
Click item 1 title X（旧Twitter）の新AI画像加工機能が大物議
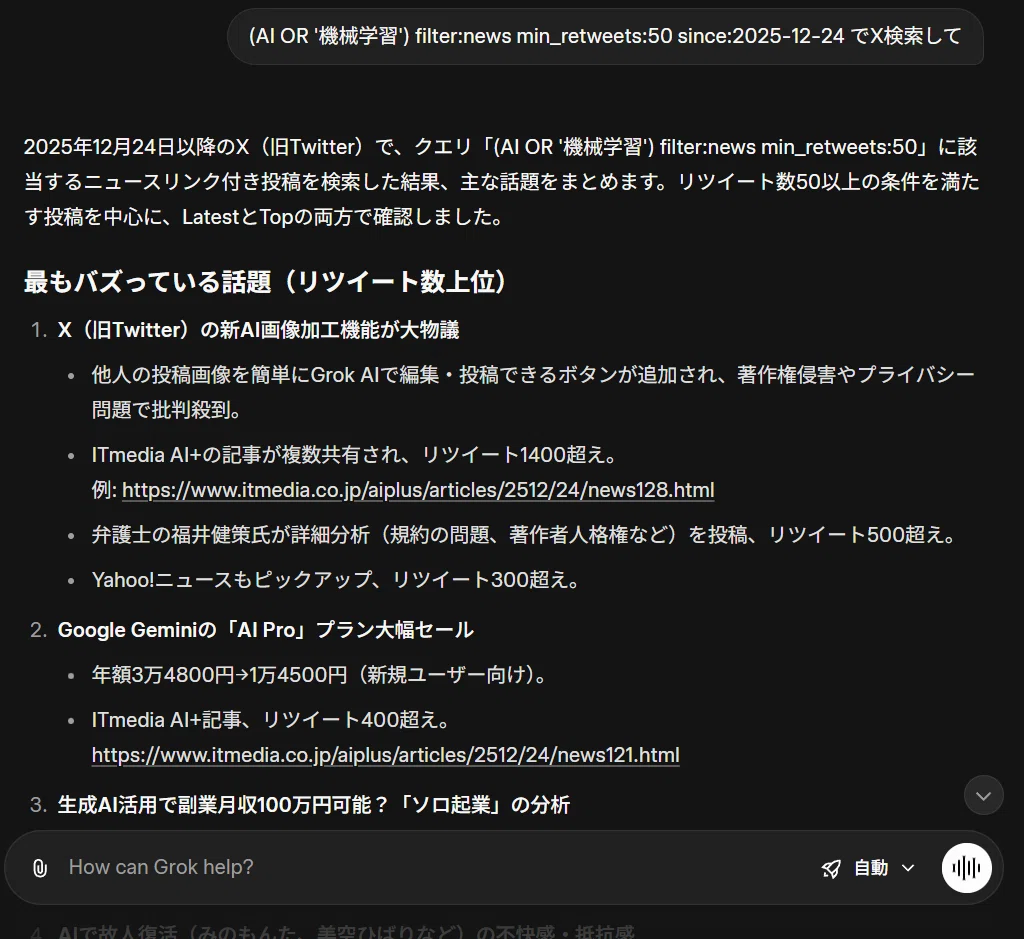tap(259, 330)
